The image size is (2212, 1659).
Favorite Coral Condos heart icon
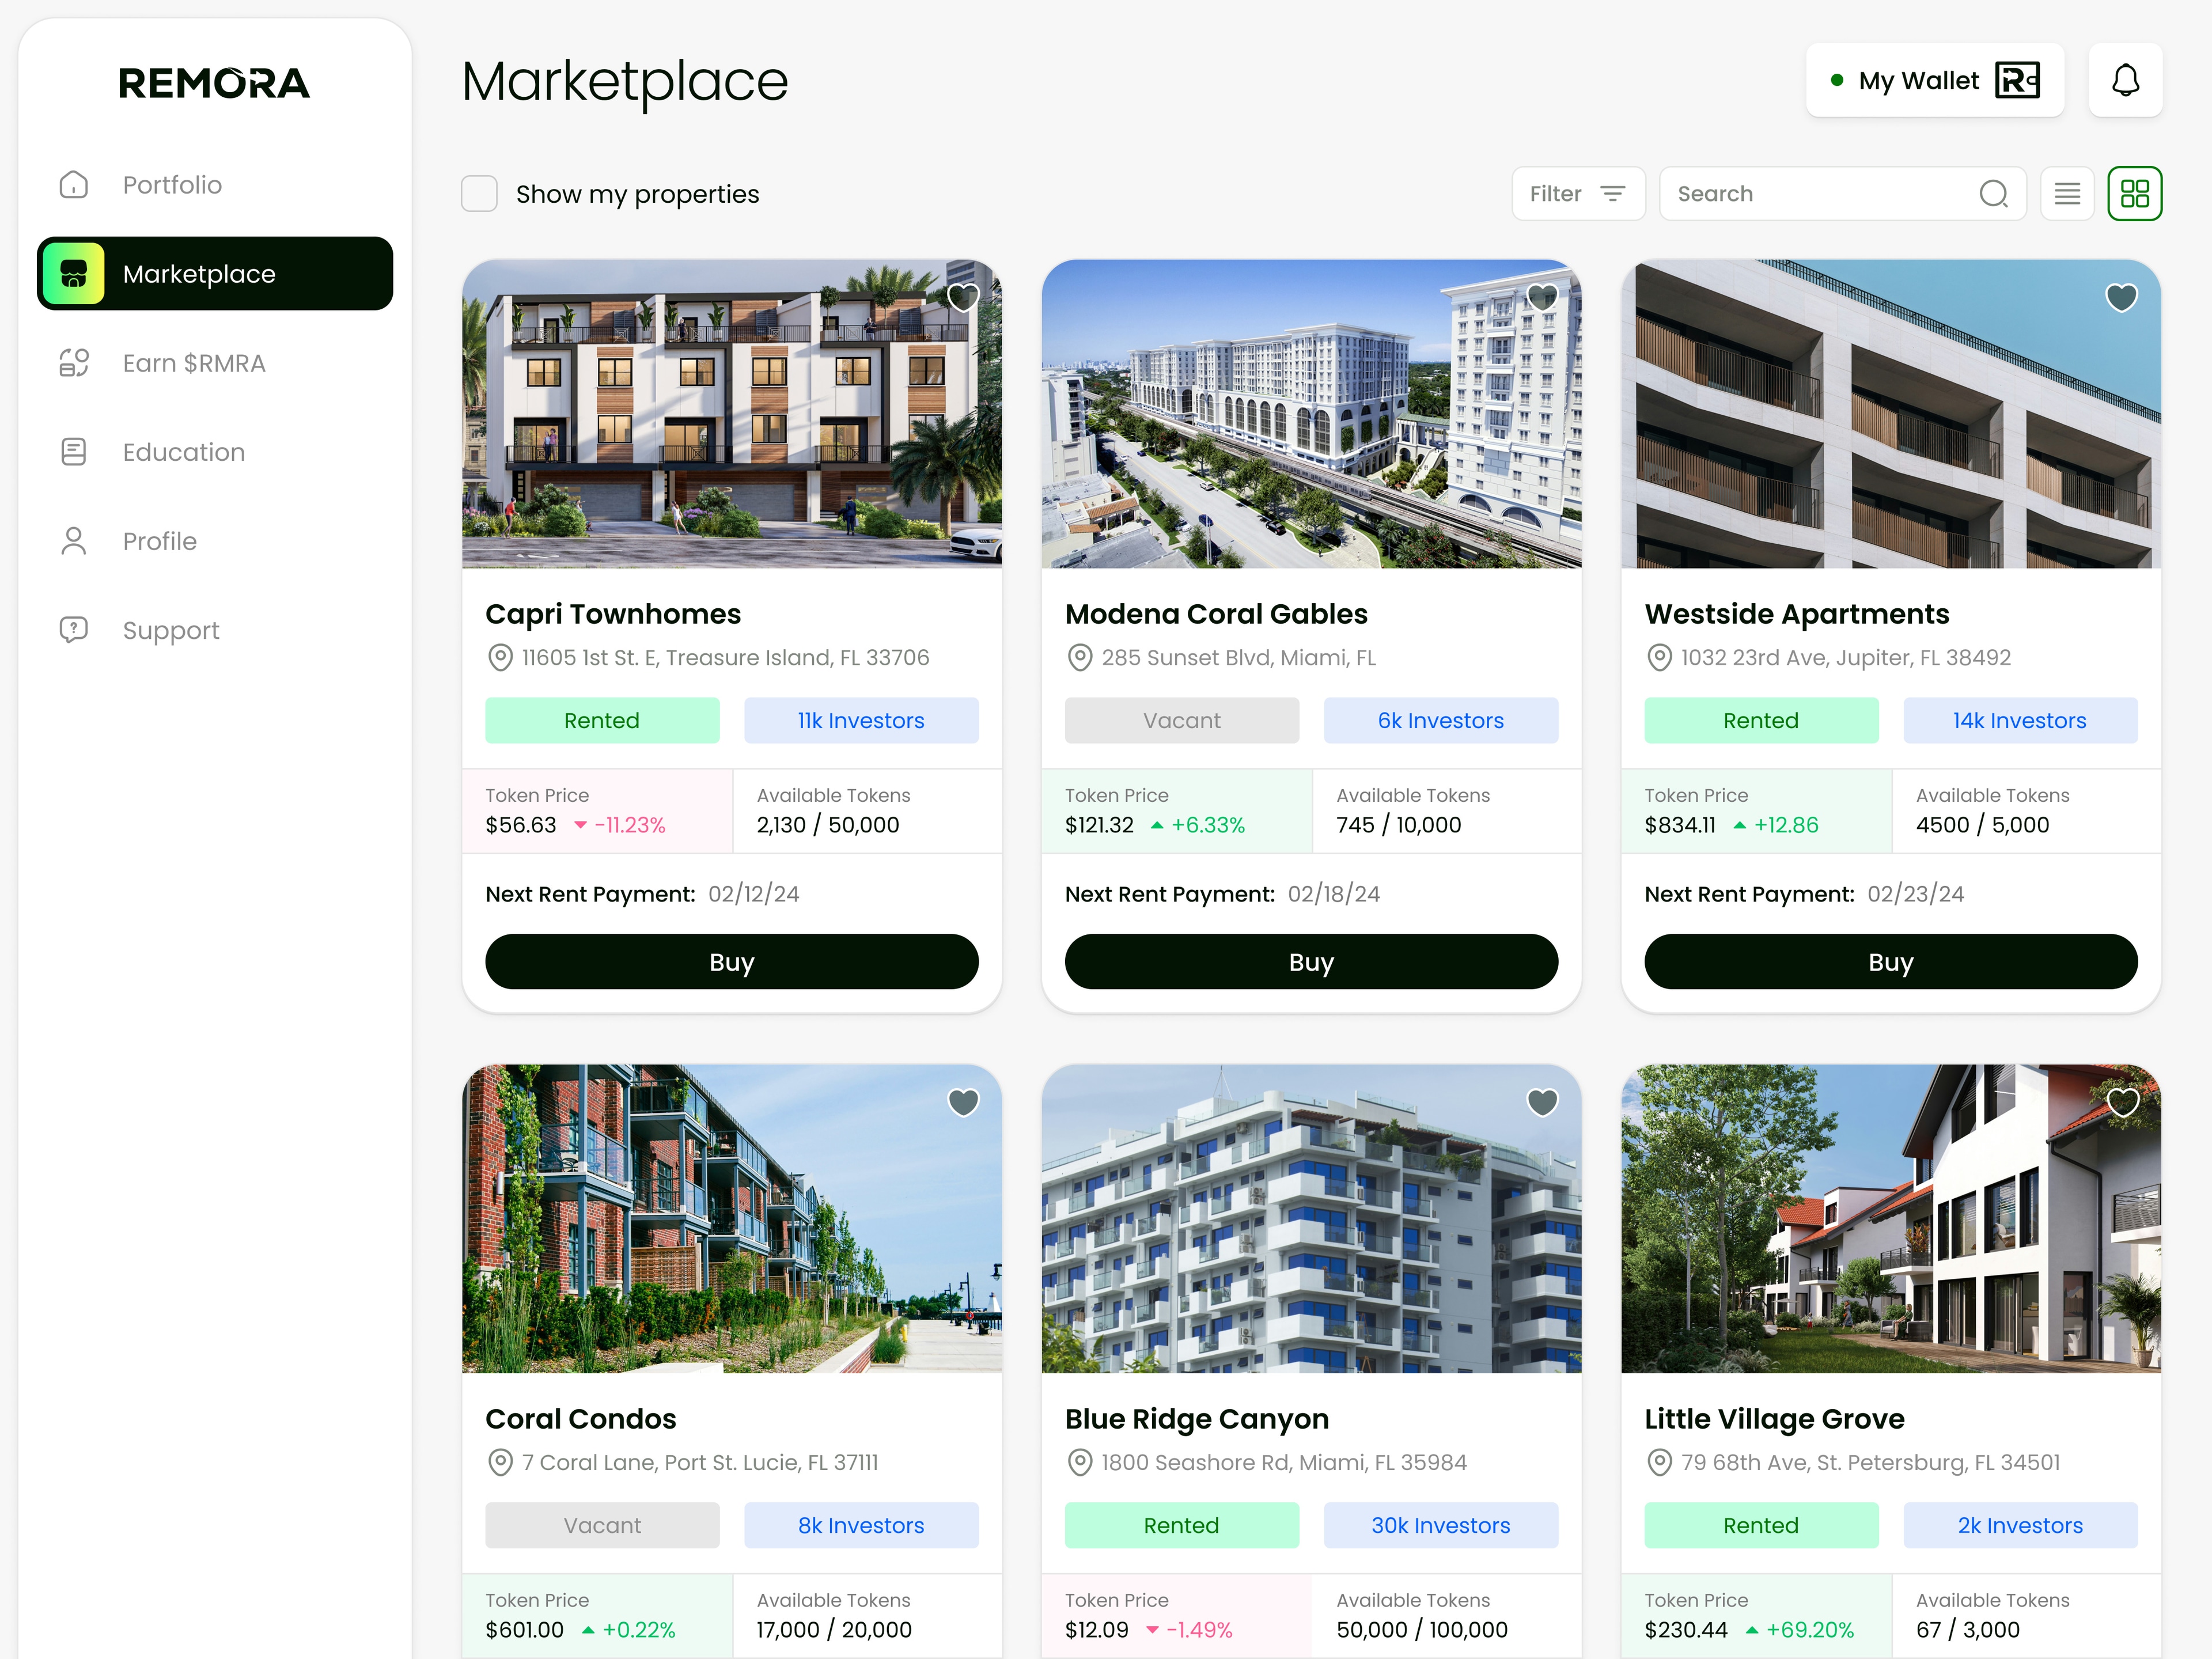coord(963,1102)
